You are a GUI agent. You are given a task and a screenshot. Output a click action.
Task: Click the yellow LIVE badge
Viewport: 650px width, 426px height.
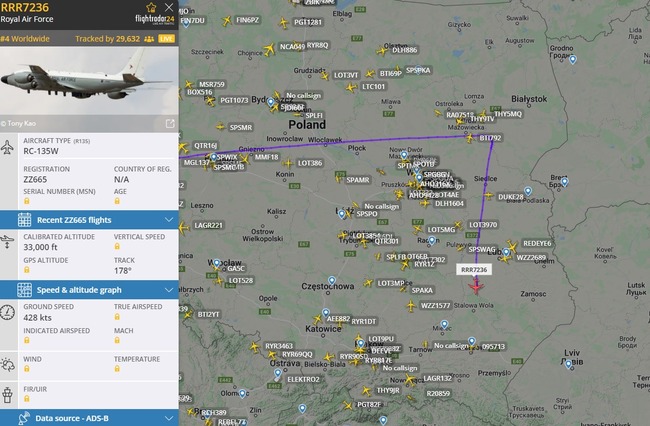(166, 39)
